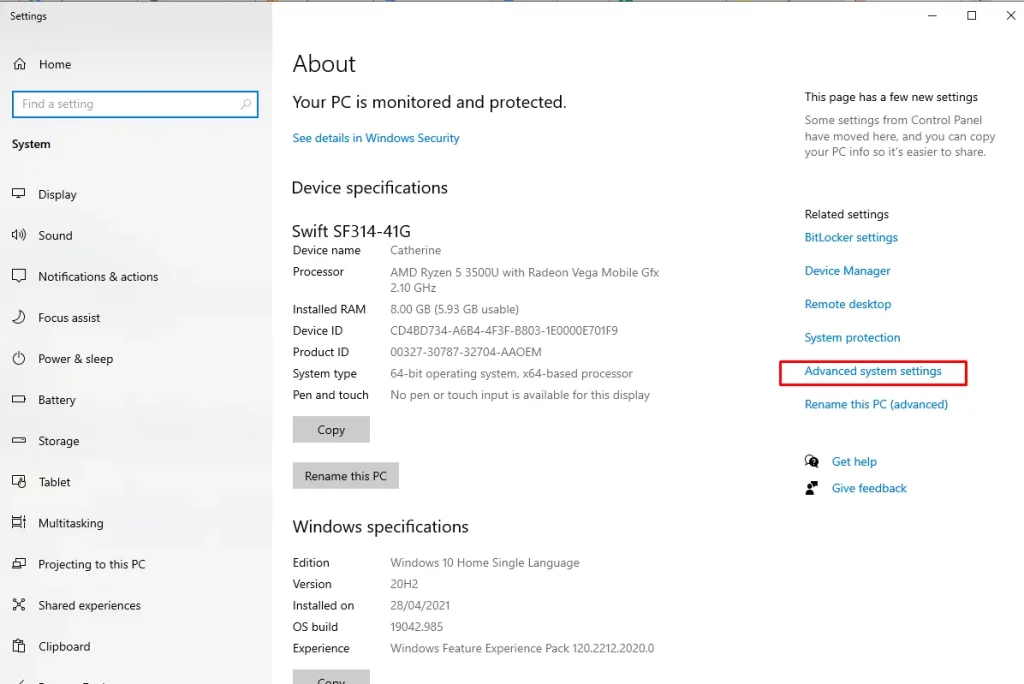Open Projecting to this PC

[91, 564]
